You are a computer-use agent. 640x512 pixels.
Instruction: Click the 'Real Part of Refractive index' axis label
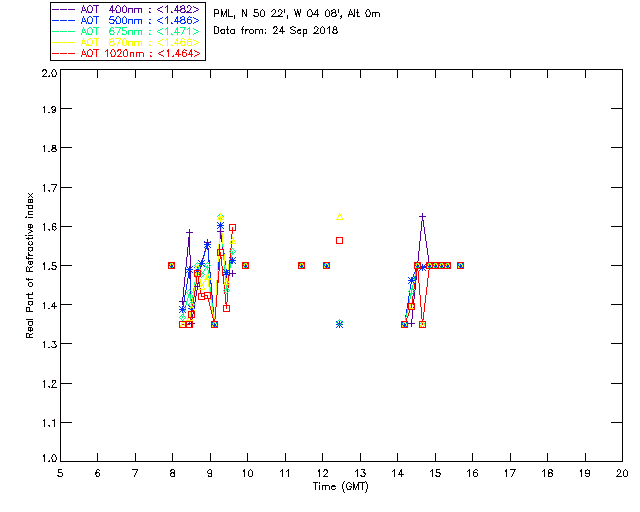point(29,265)
